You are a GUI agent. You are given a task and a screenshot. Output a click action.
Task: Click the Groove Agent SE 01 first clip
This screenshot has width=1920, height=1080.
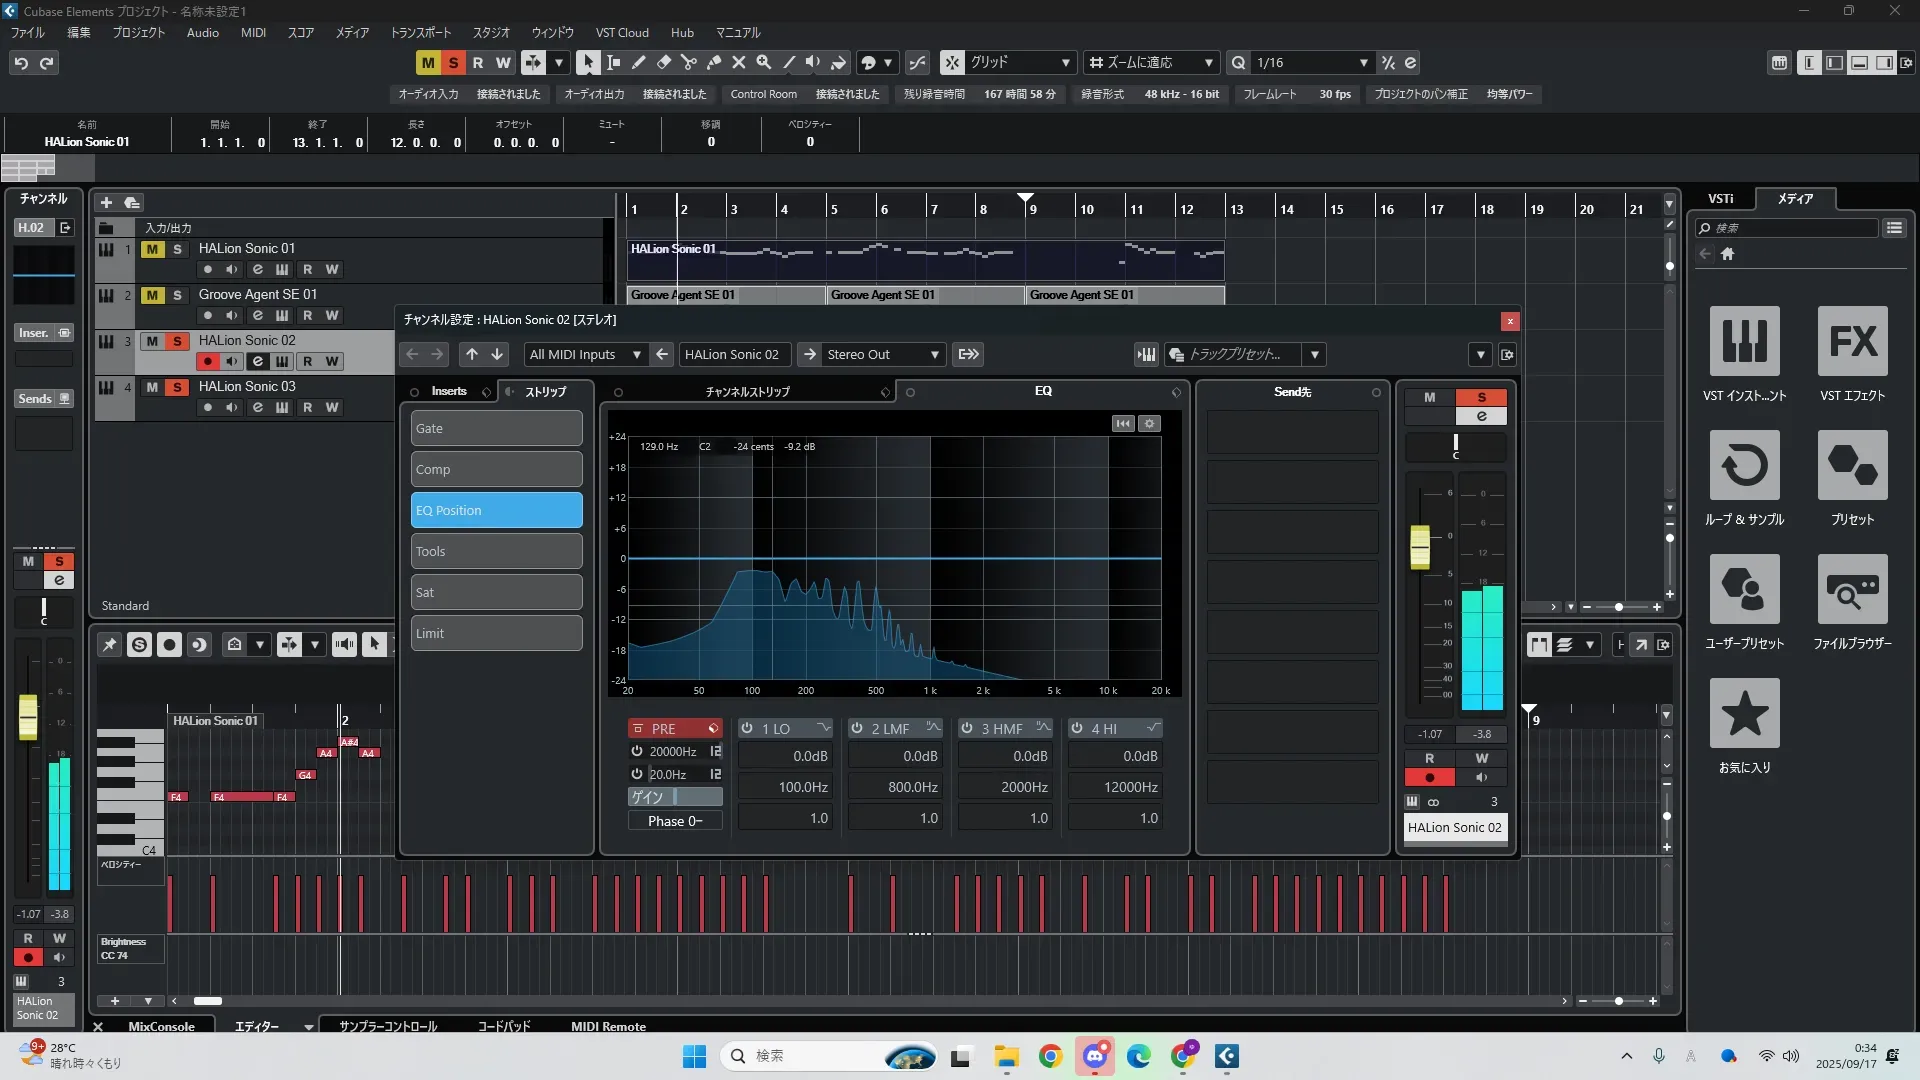pos(727,295)
